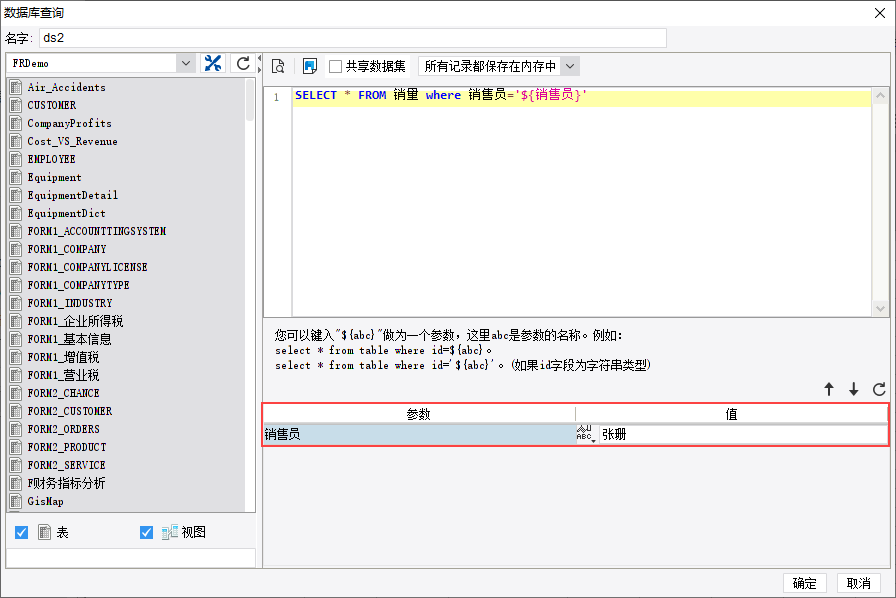Click the 取消 button

coord(858,583)
